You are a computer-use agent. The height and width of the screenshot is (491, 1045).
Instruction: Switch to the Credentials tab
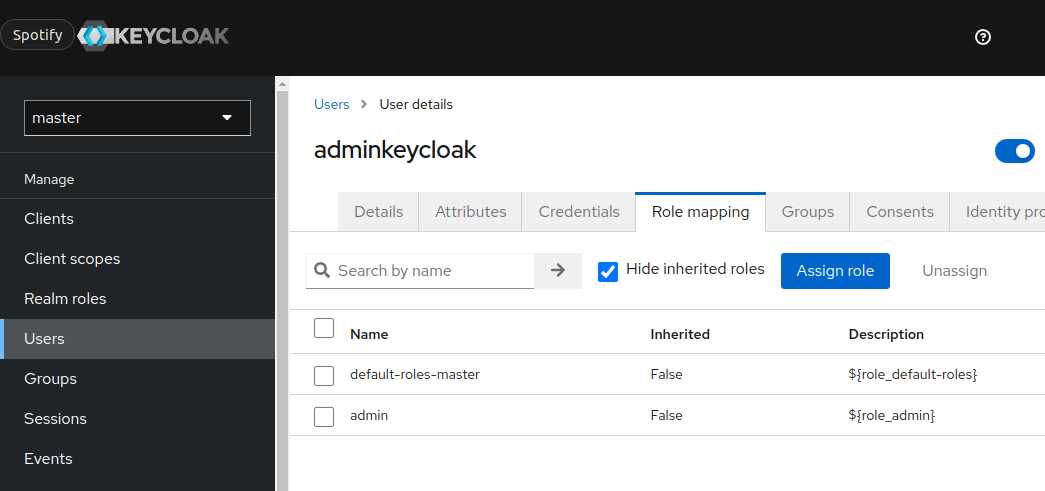[x=579, y=212]
